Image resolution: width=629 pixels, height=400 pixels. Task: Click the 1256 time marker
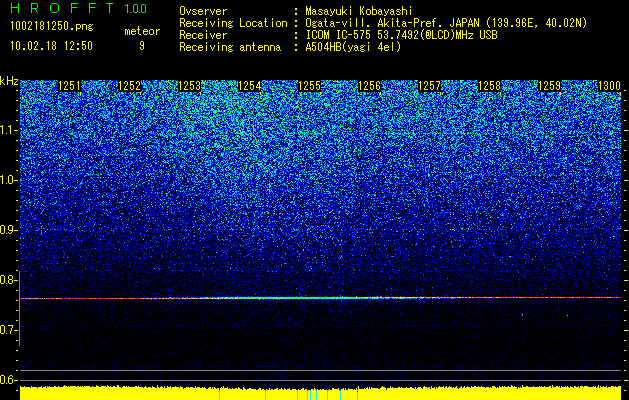click(369, 86)
